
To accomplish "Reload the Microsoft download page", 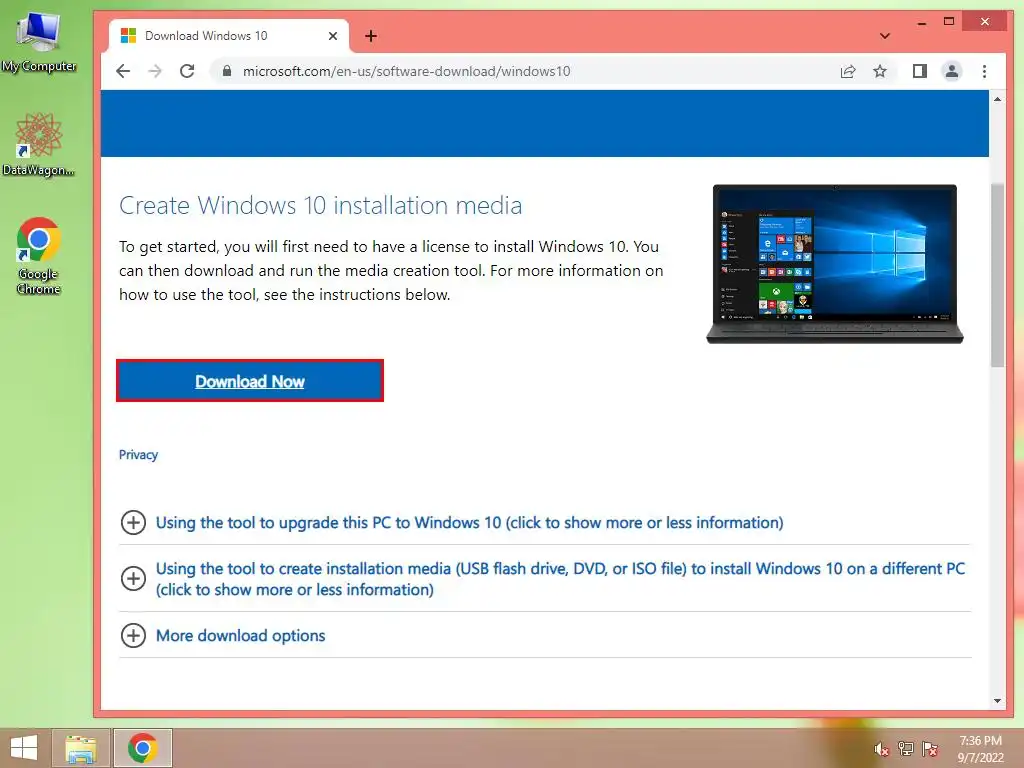I will pos(187,71).
